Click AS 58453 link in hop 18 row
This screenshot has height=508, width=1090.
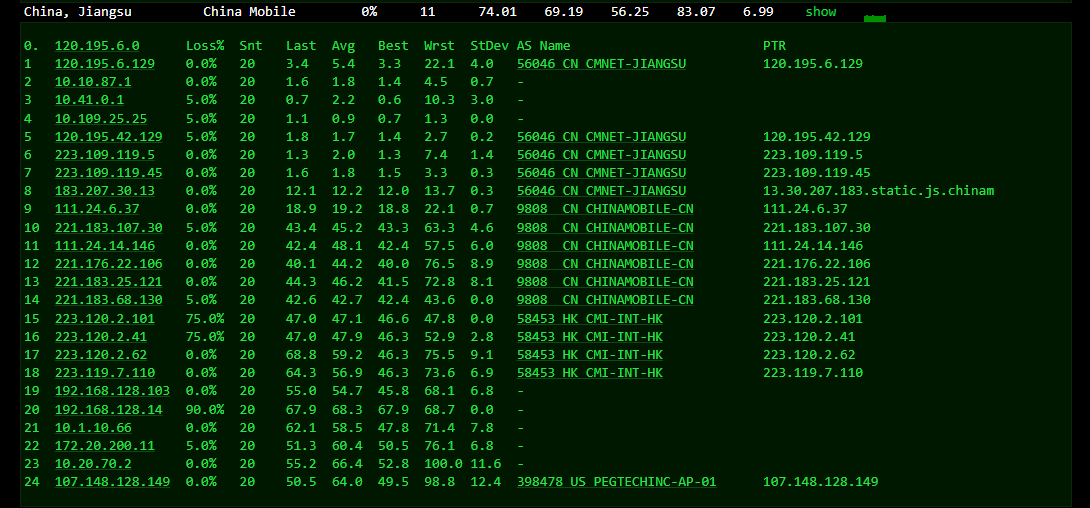[589, 373]
